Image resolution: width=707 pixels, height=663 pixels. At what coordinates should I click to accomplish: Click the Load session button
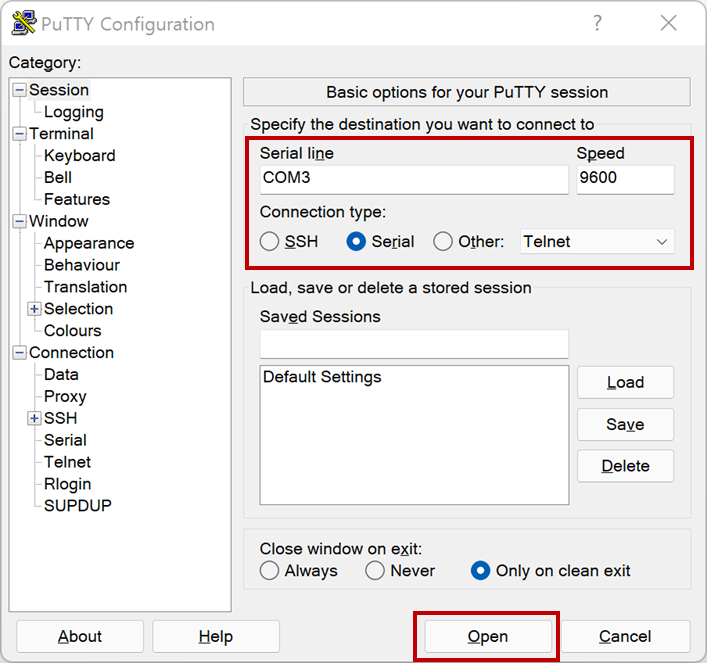tap(625, 382)
